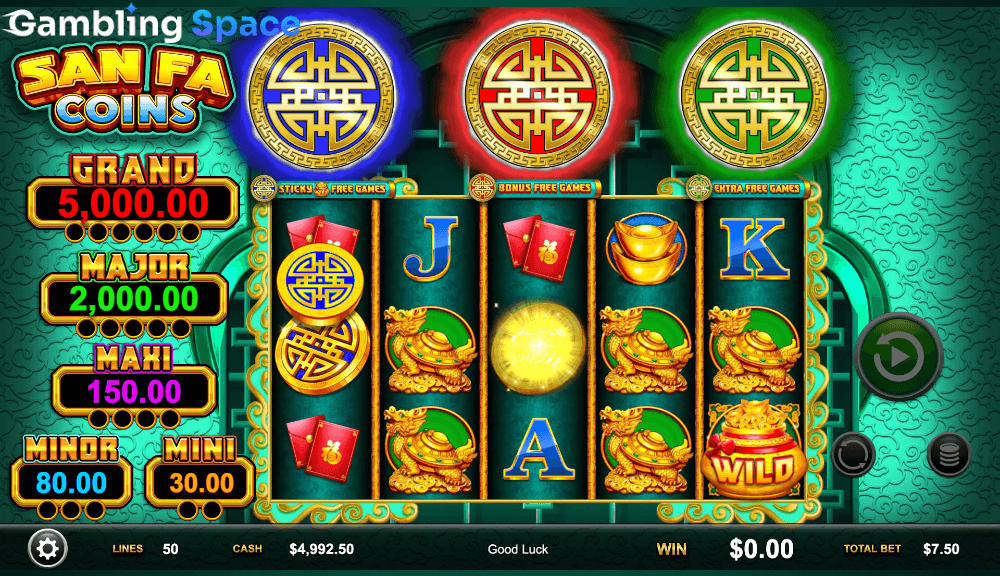
Task: Select the Bonus Free Games banner
Action: (x=534, y=188)
